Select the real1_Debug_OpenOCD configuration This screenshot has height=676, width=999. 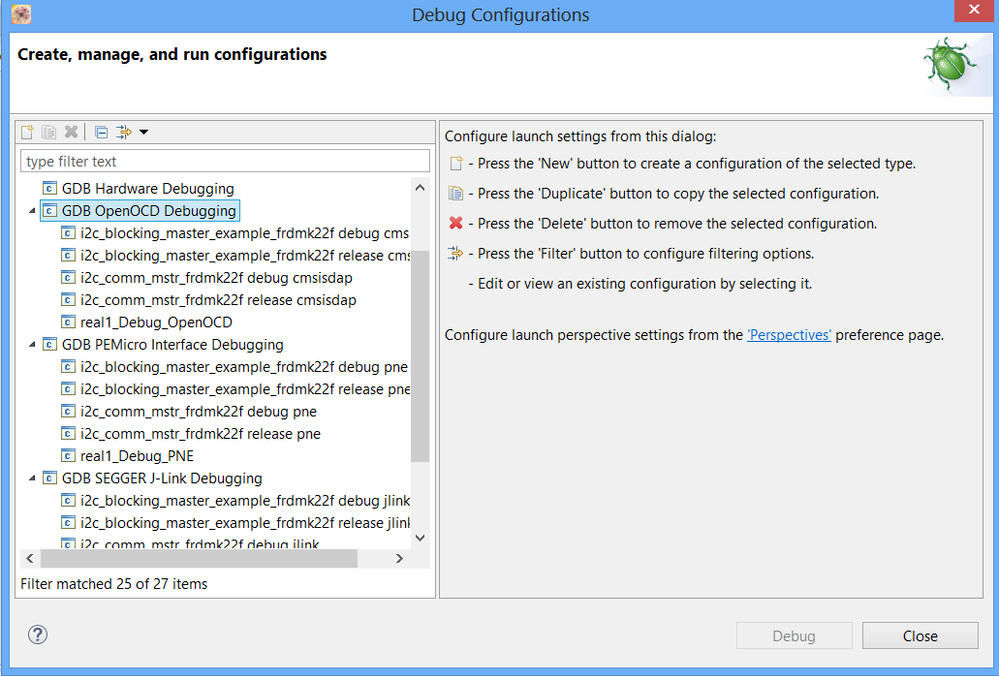click(x=156, y=322)
